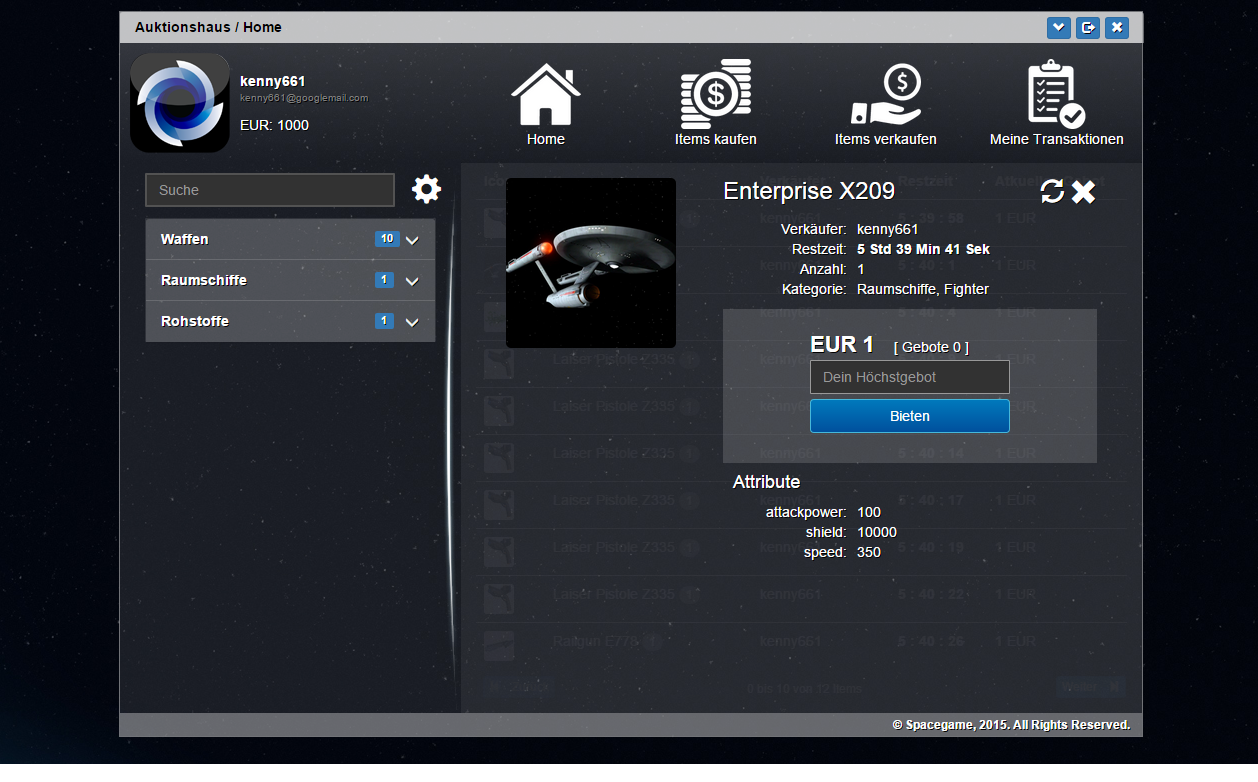
Task: Click the Spacegame copyright footer text
Action: (x=1011, y=725)
